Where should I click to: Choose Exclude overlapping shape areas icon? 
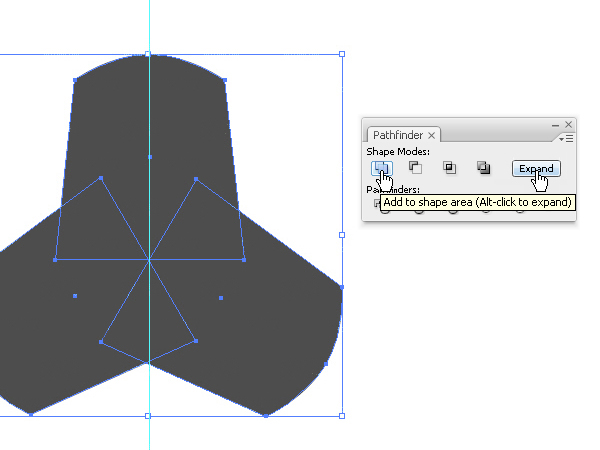[483, 168]
